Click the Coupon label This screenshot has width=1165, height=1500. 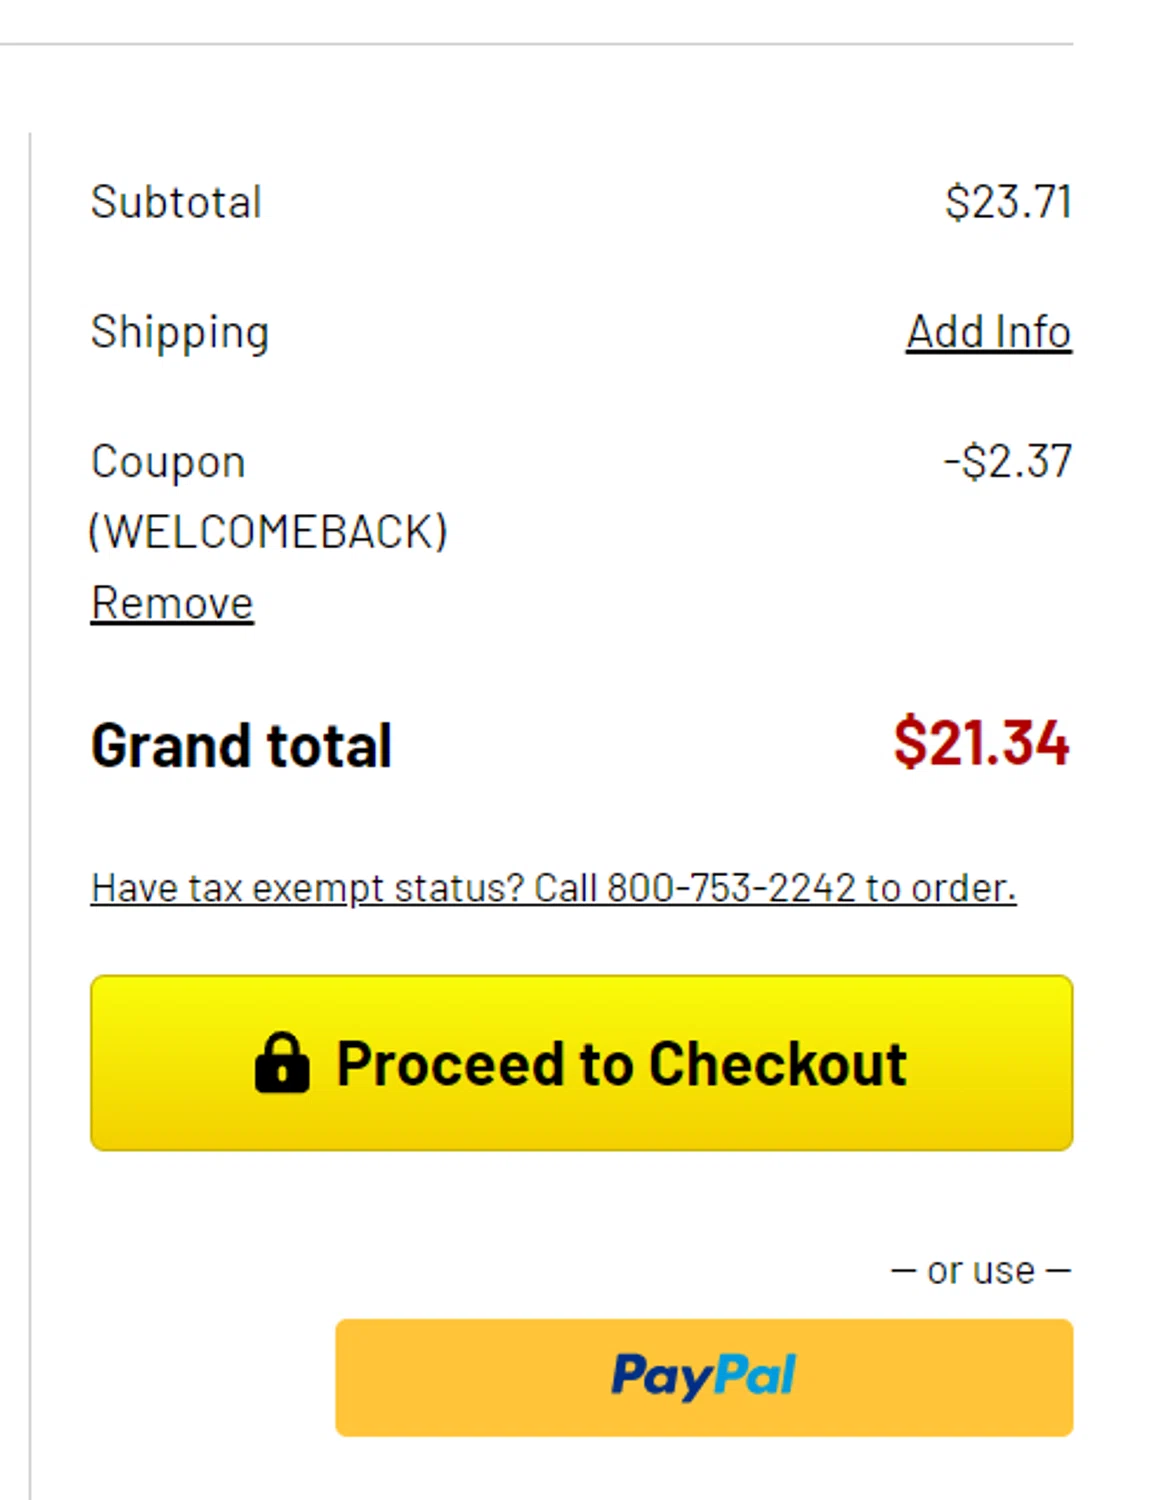point(168,462)
